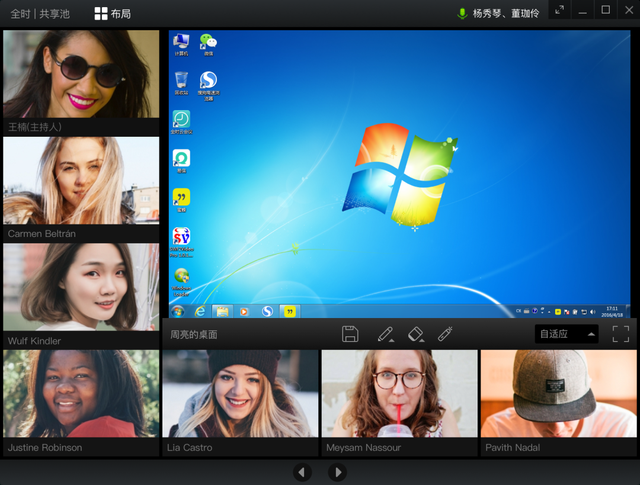640x485 pixels.
Task: Click the Sogou browser desktop icon
Action: point(209,85)
